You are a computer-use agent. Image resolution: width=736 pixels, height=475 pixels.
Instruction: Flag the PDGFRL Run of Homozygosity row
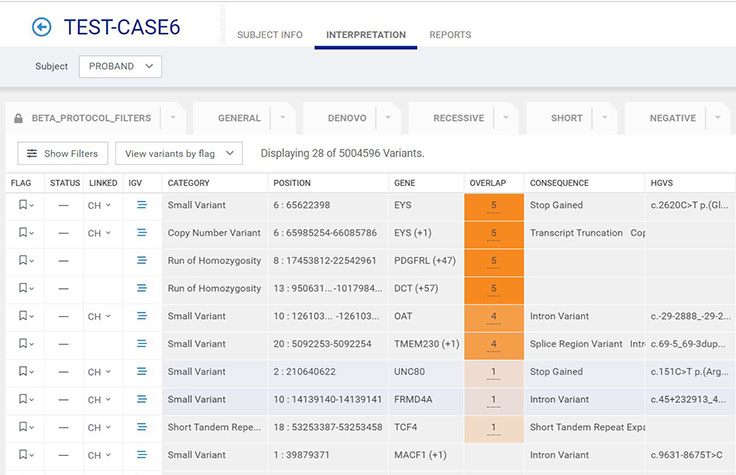23,261
